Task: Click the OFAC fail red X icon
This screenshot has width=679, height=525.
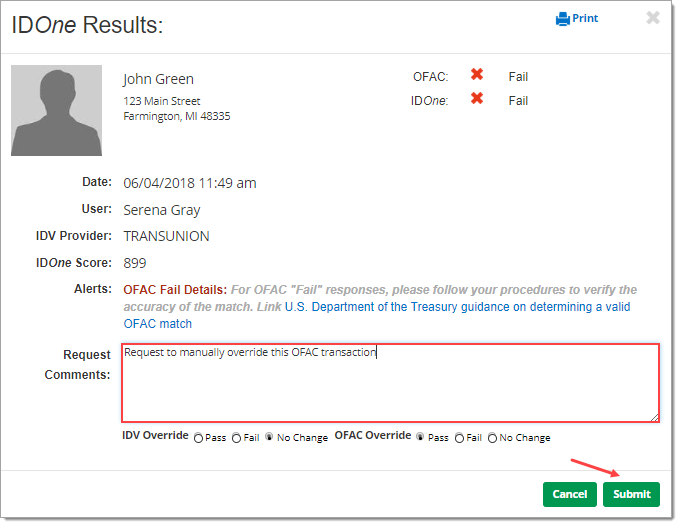Action: click(477, 75)
